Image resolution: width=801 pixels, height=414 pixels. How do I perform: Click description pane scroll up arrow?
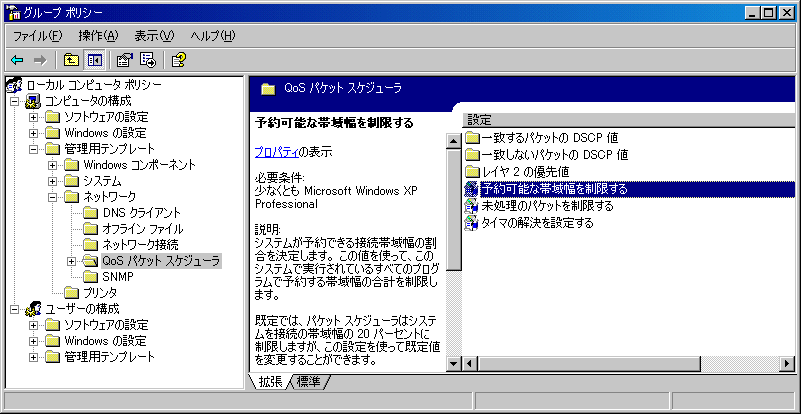(454, 141)
